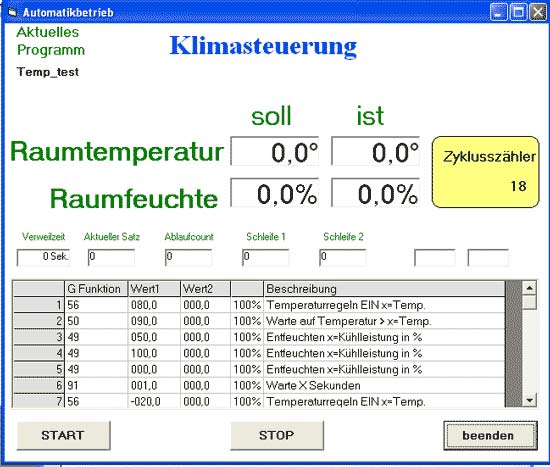Image resolution: width=550 pixels, height=467 pixels.
Task: Click the Raumfeuchte ist field
Action: pos(375,193)
